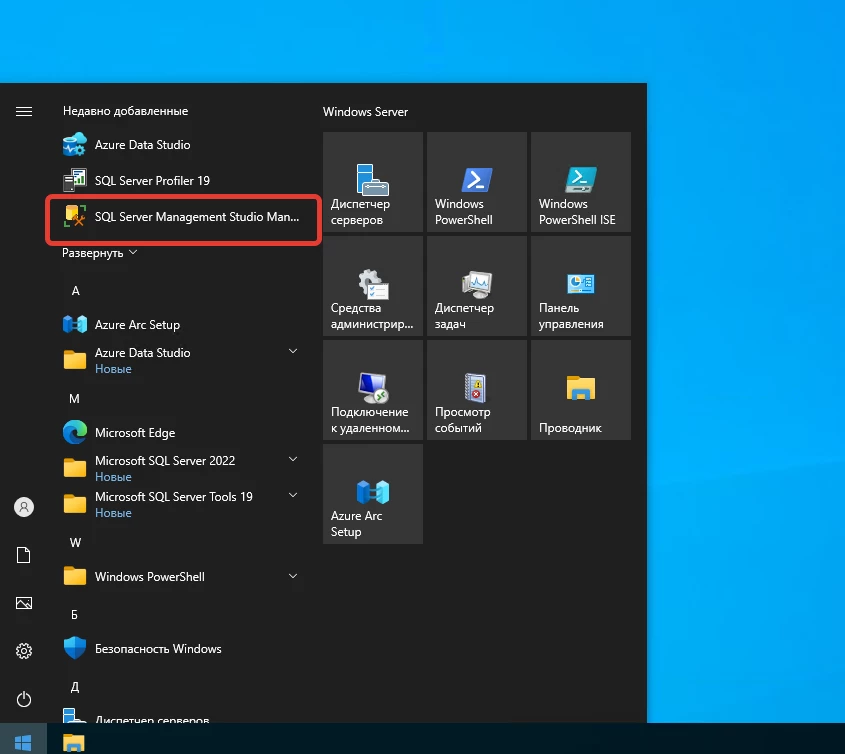845x754 pixels.
Task: Toggle the hamburger menu at top of Start
Action: tap(24, 111)
